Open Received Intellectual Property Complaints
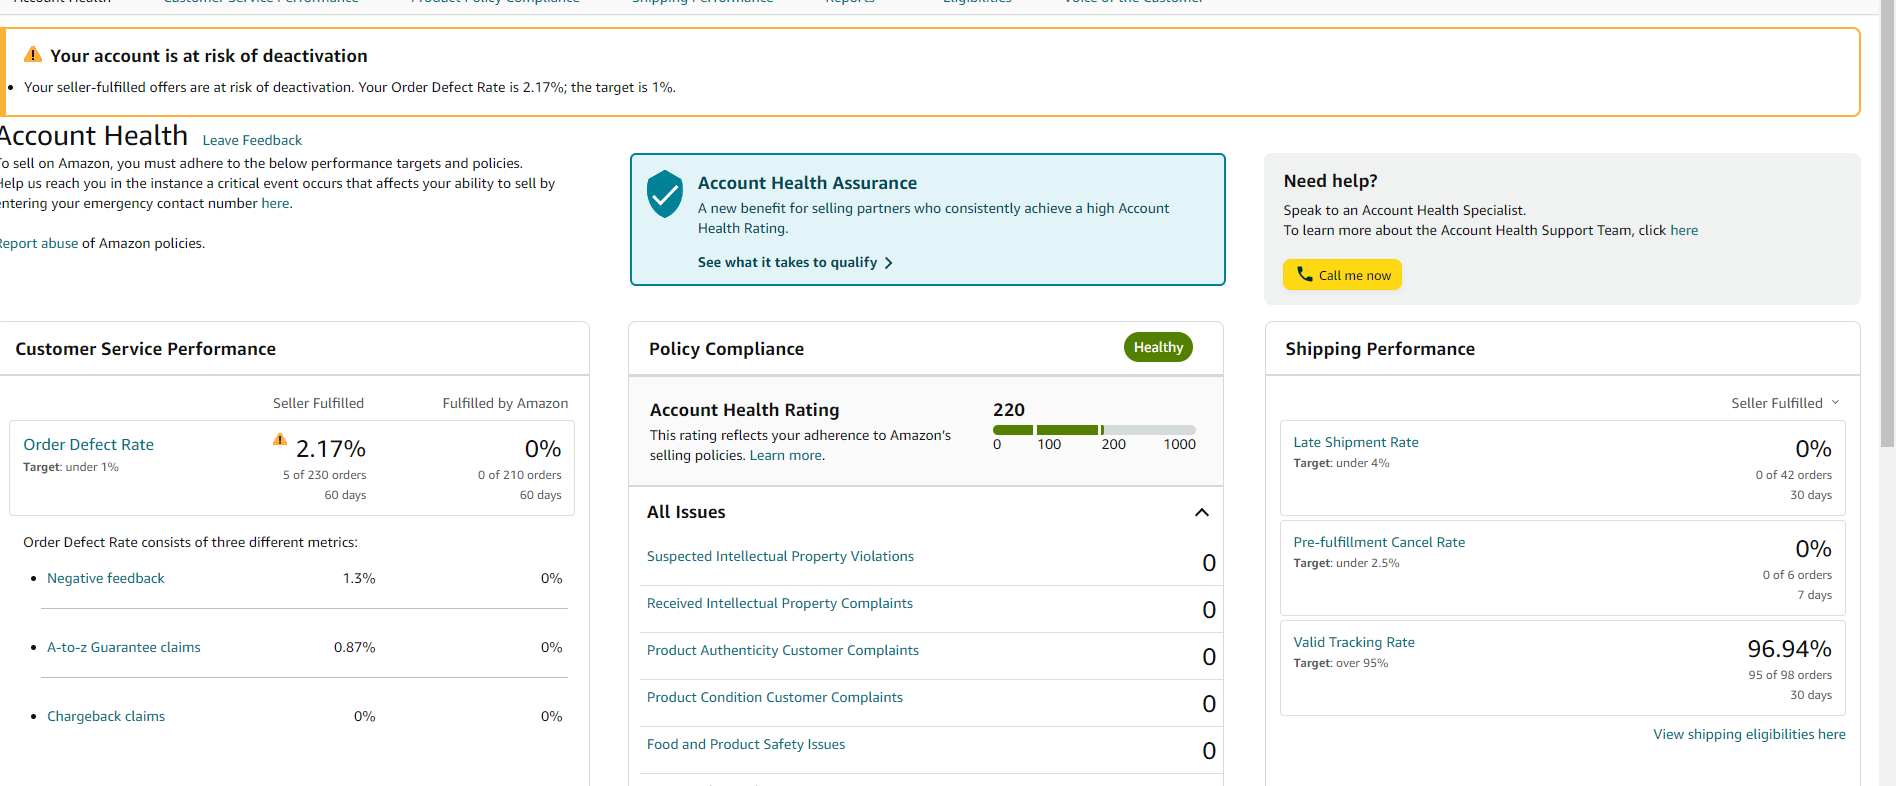 pyautogui.click(x=780, y=603)
